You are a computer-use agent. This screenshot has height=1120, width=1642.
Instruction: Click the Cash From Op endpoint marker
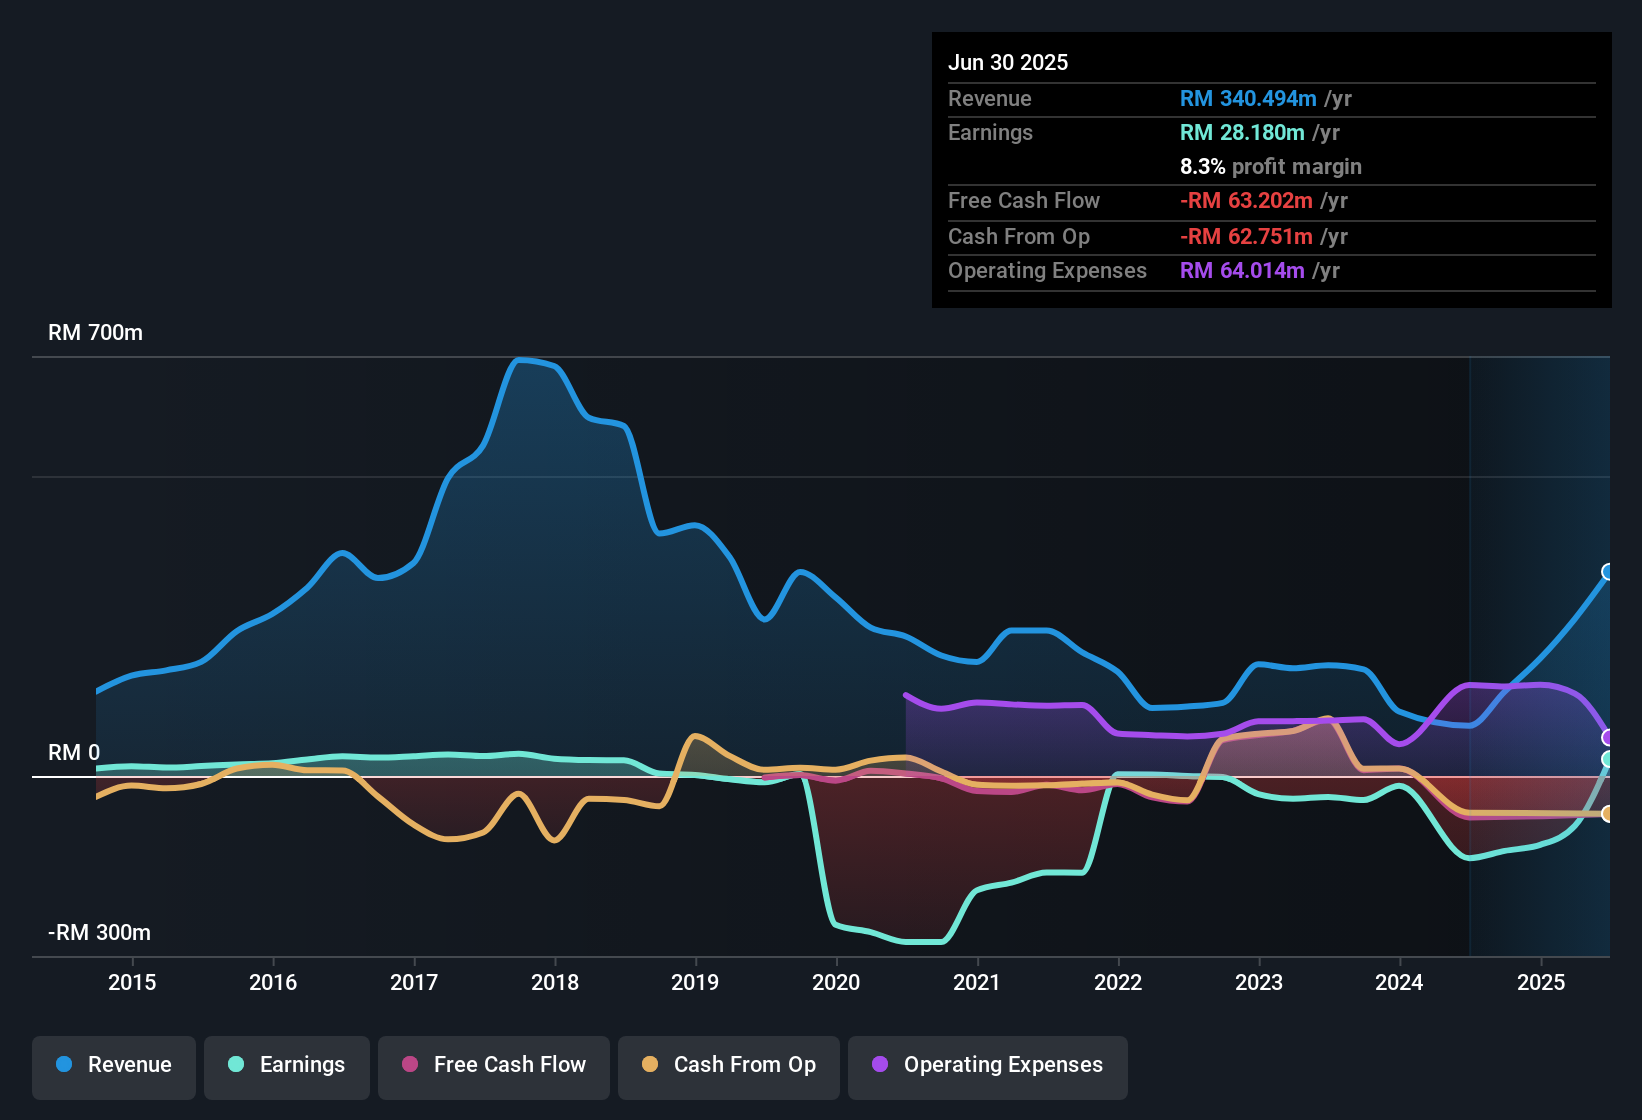click(x=1608, y=815)
